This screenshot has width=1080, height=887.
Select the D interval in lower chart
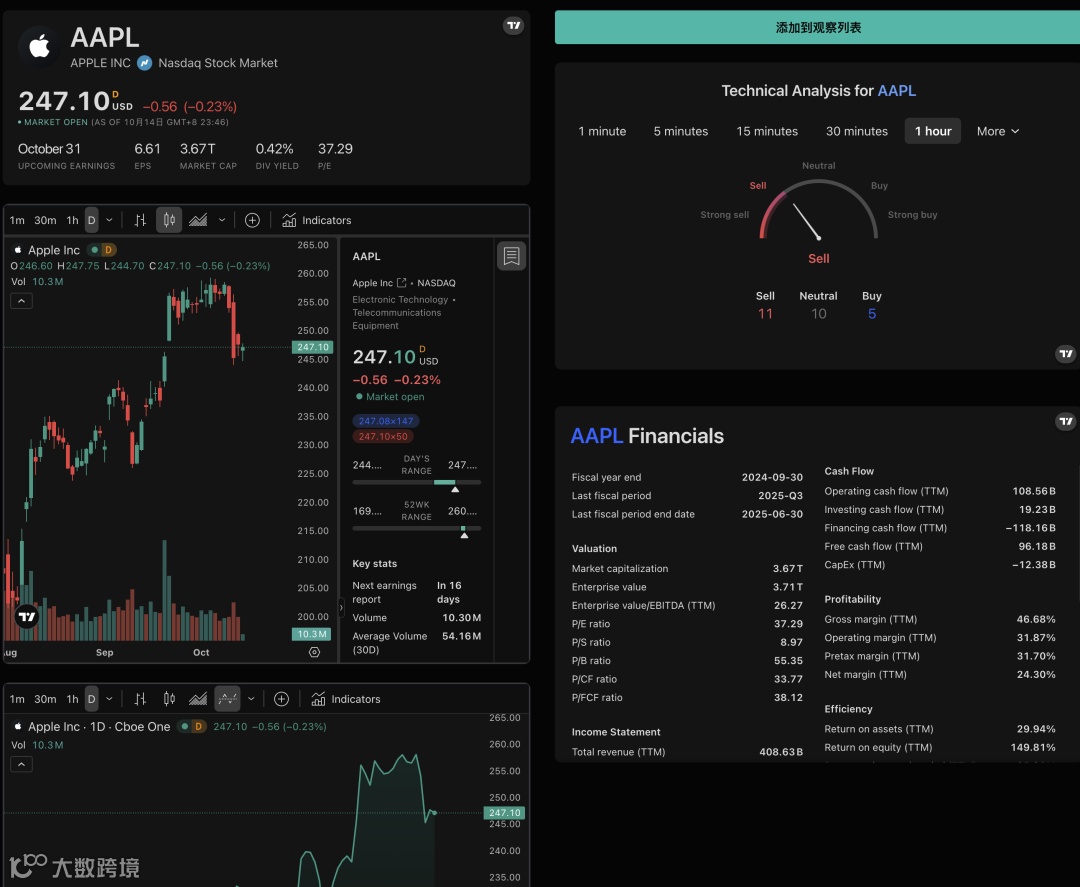point(92,699)
